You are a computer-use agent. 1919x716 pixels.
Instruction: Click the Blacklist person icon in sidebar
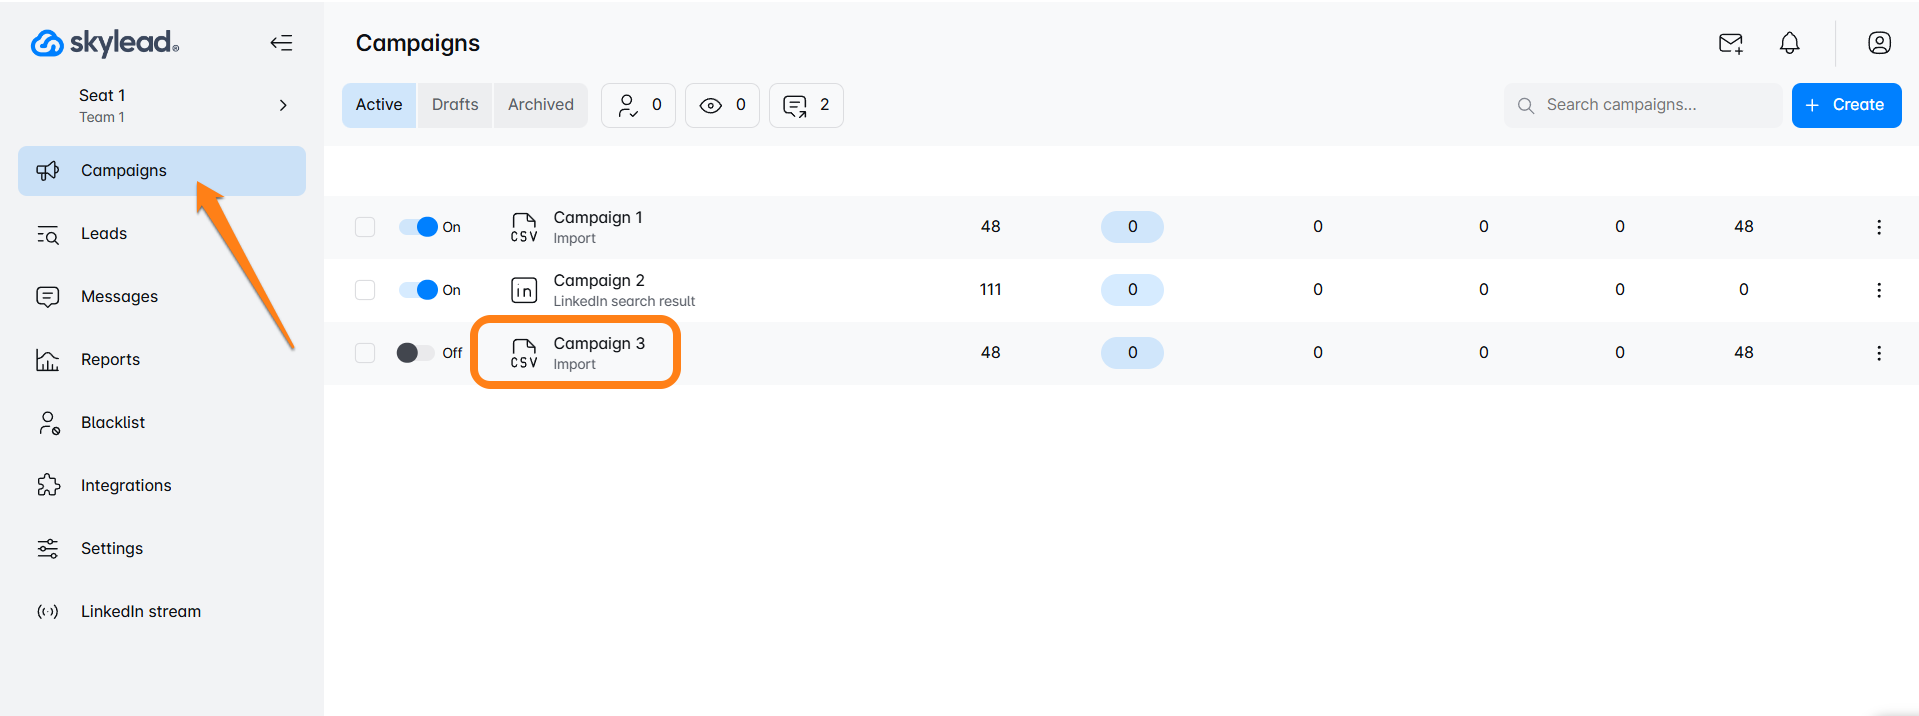[48, 423]
